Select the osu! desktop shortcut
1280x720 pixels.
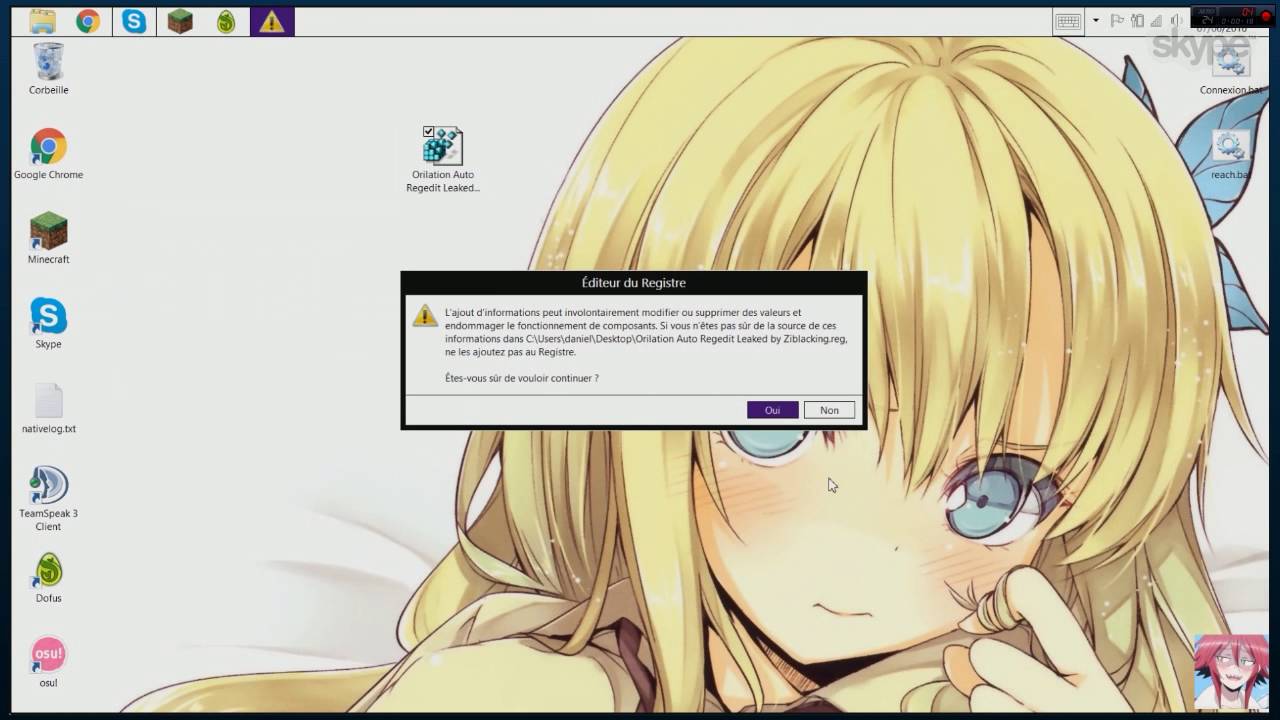[48, 662]
